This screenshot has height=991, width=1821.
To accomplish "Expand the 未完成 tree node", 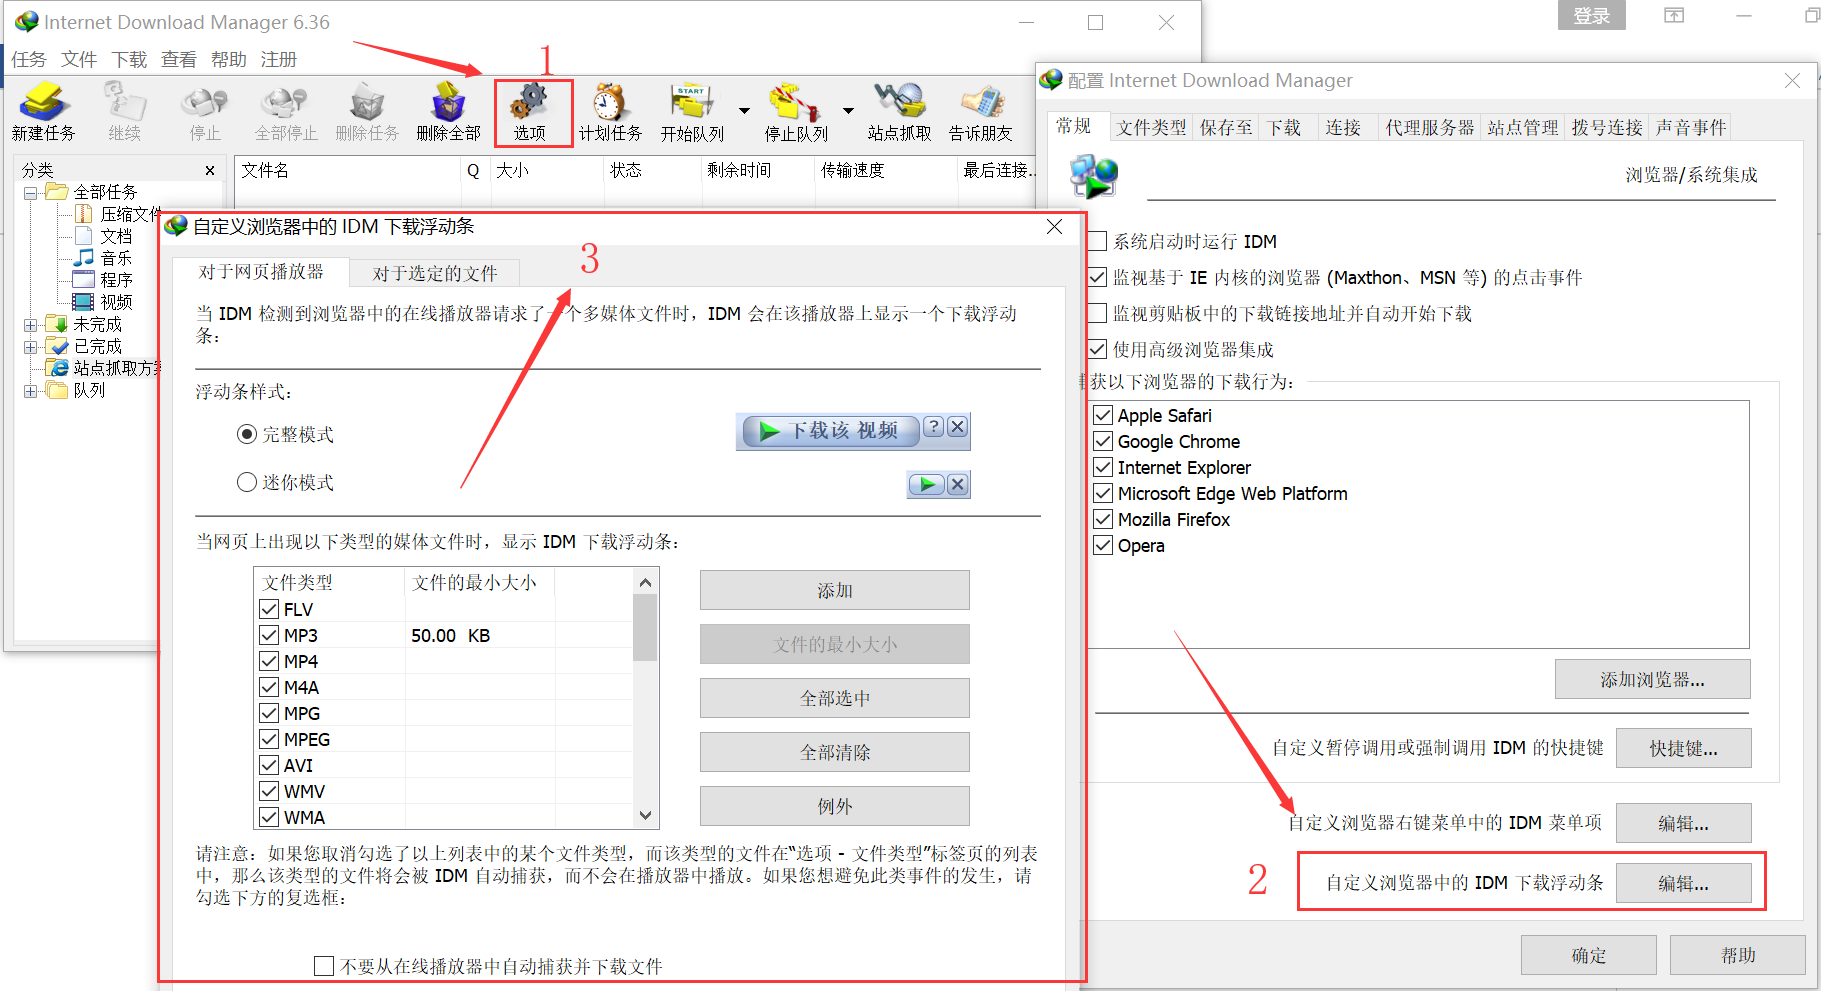I will (x=31, y=325).
